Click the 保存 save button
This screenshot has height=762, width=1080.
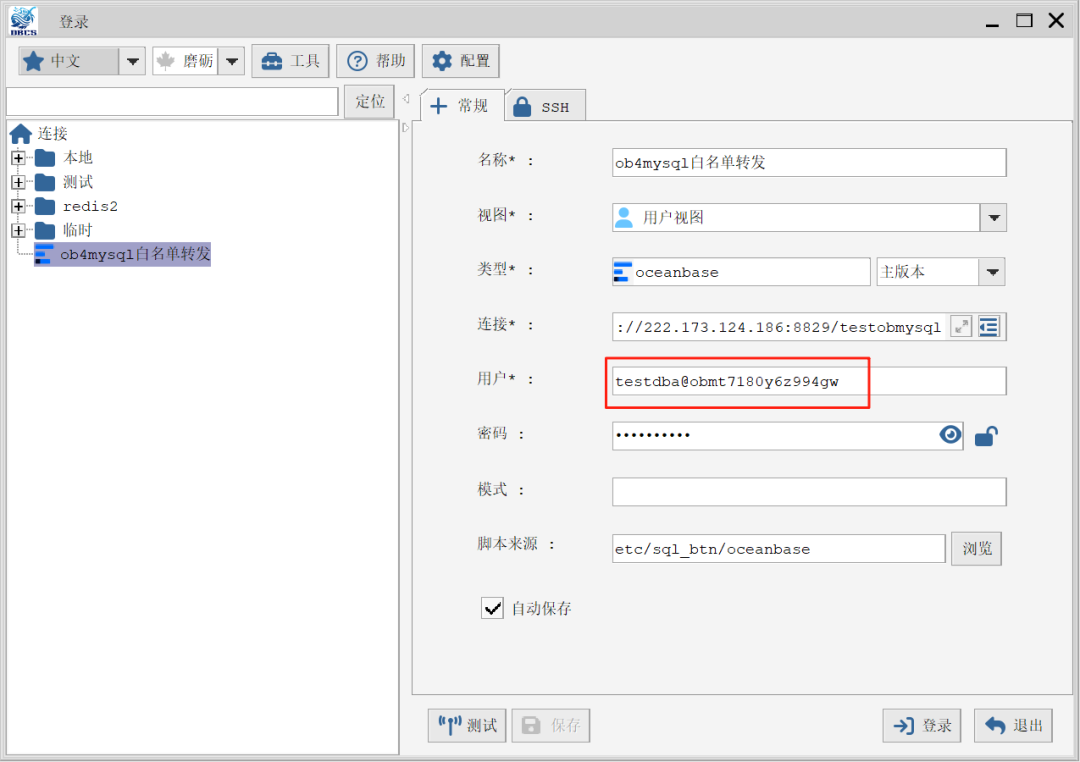coord(550,725)
